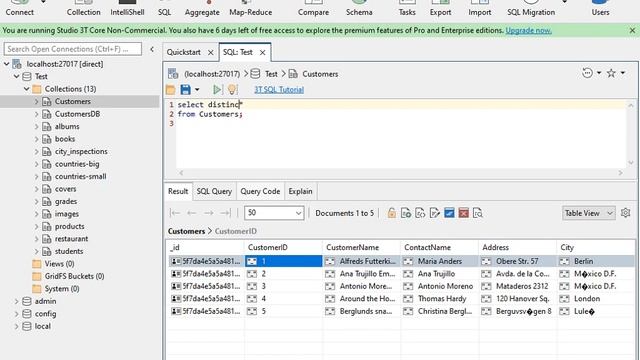Switch to the SQL Query result tab
The width and height of the screenshot is (640, 360).
point(214,191)
